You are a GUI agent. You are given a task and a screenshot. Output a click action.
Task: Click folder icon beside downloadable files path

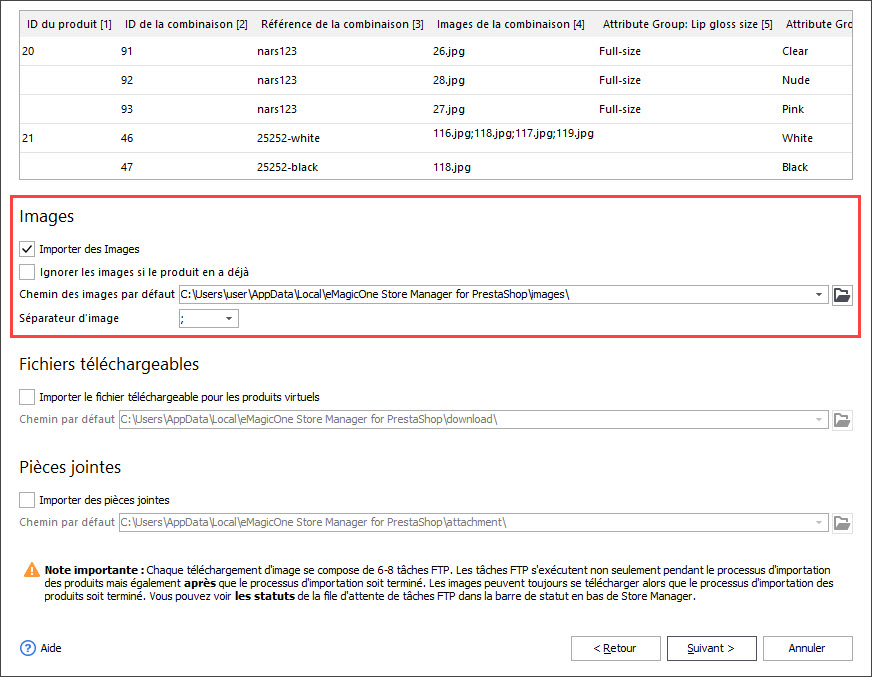[842, 420]
